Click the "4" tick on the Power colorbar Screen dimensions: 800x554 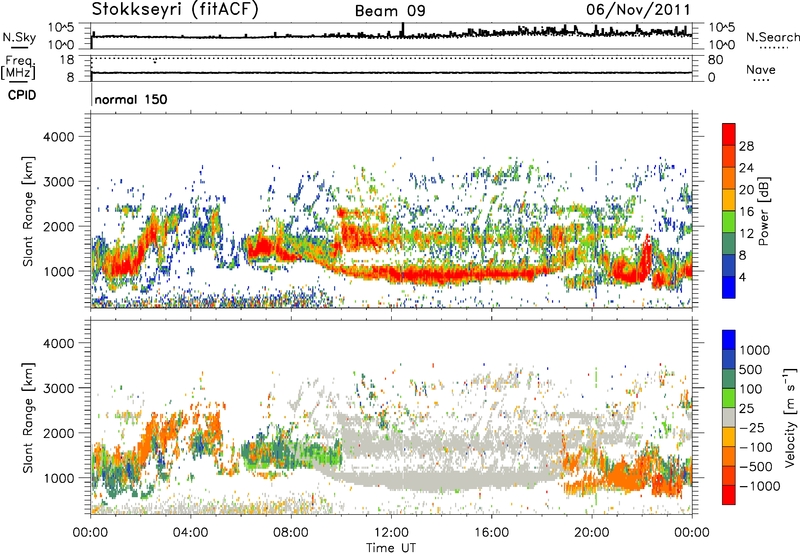coord(742,277)
